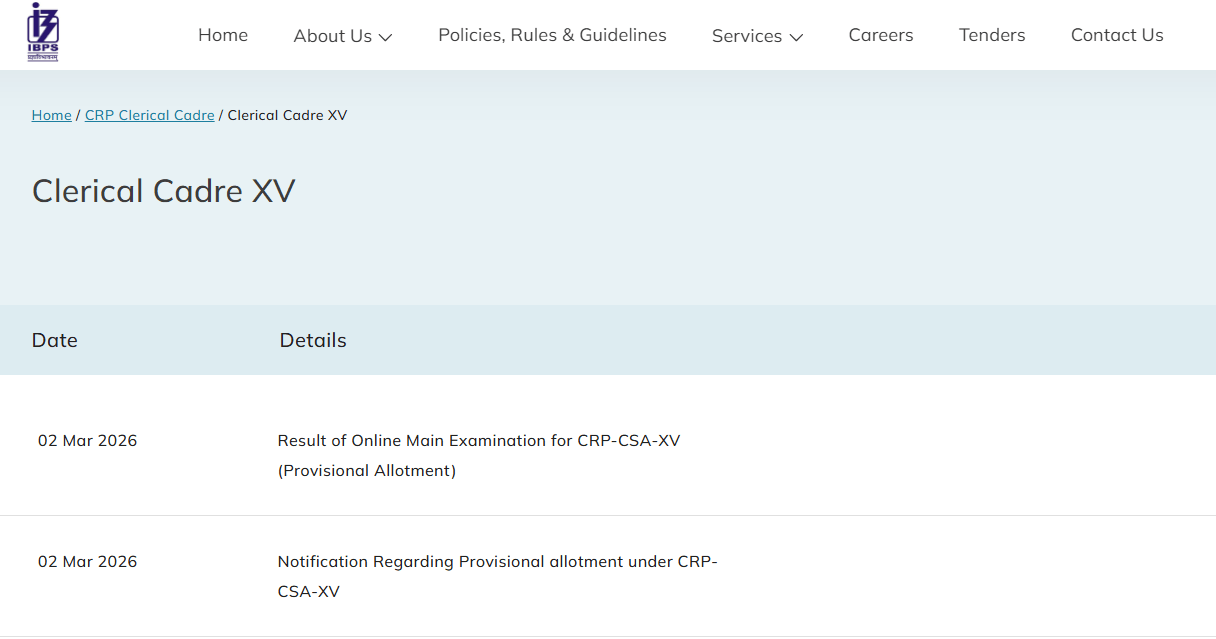
Task: Click the Services navigation chevron
Action: pyautogui.click(x=797, y=37)
